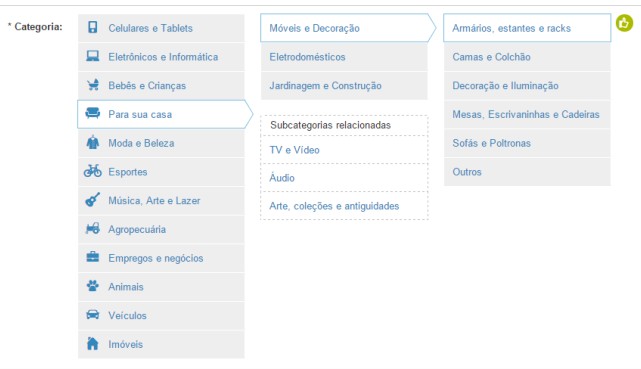The image size is (641, 369).
Task: Click the laptop icon for Eletrônicos e Informática
Action: 93,56
